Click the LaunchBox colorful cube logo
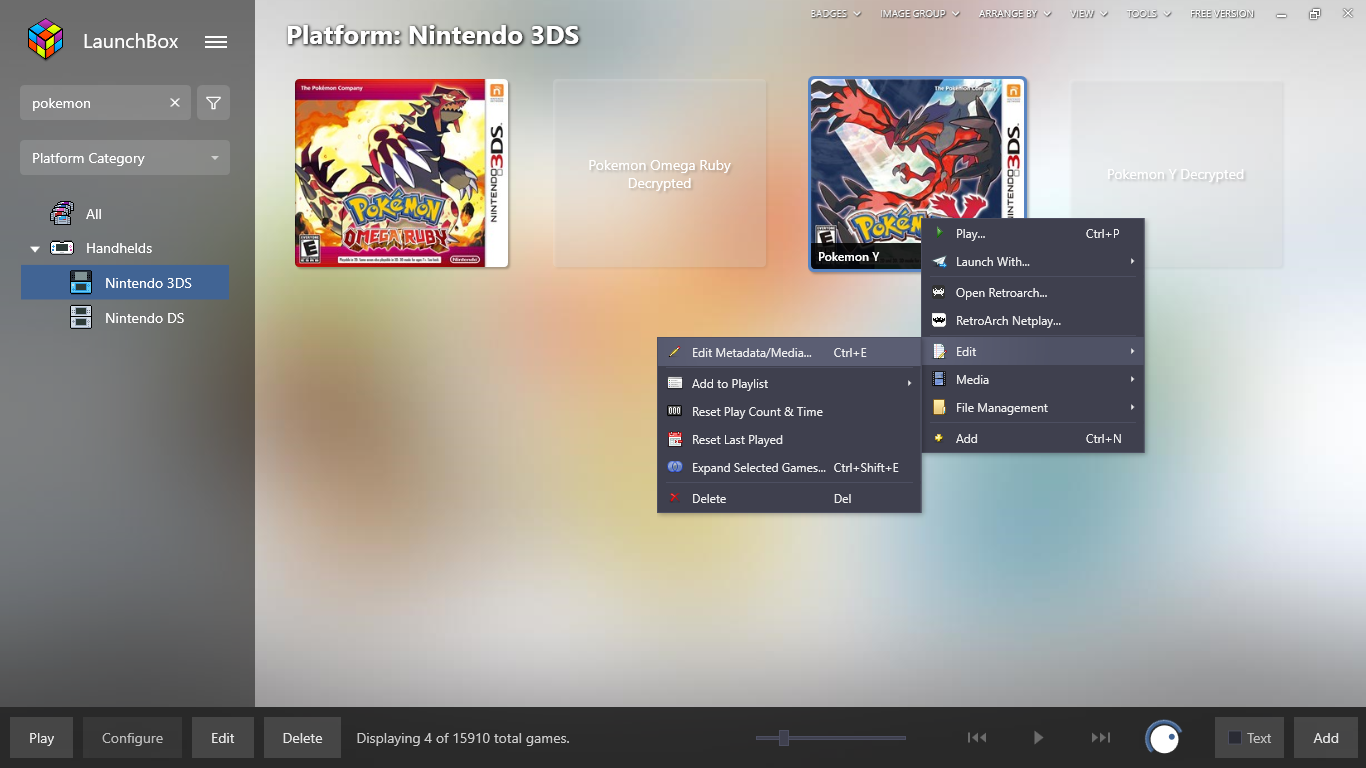The height and width of the screenshot is (768, 1366). (x=45, y=40)
